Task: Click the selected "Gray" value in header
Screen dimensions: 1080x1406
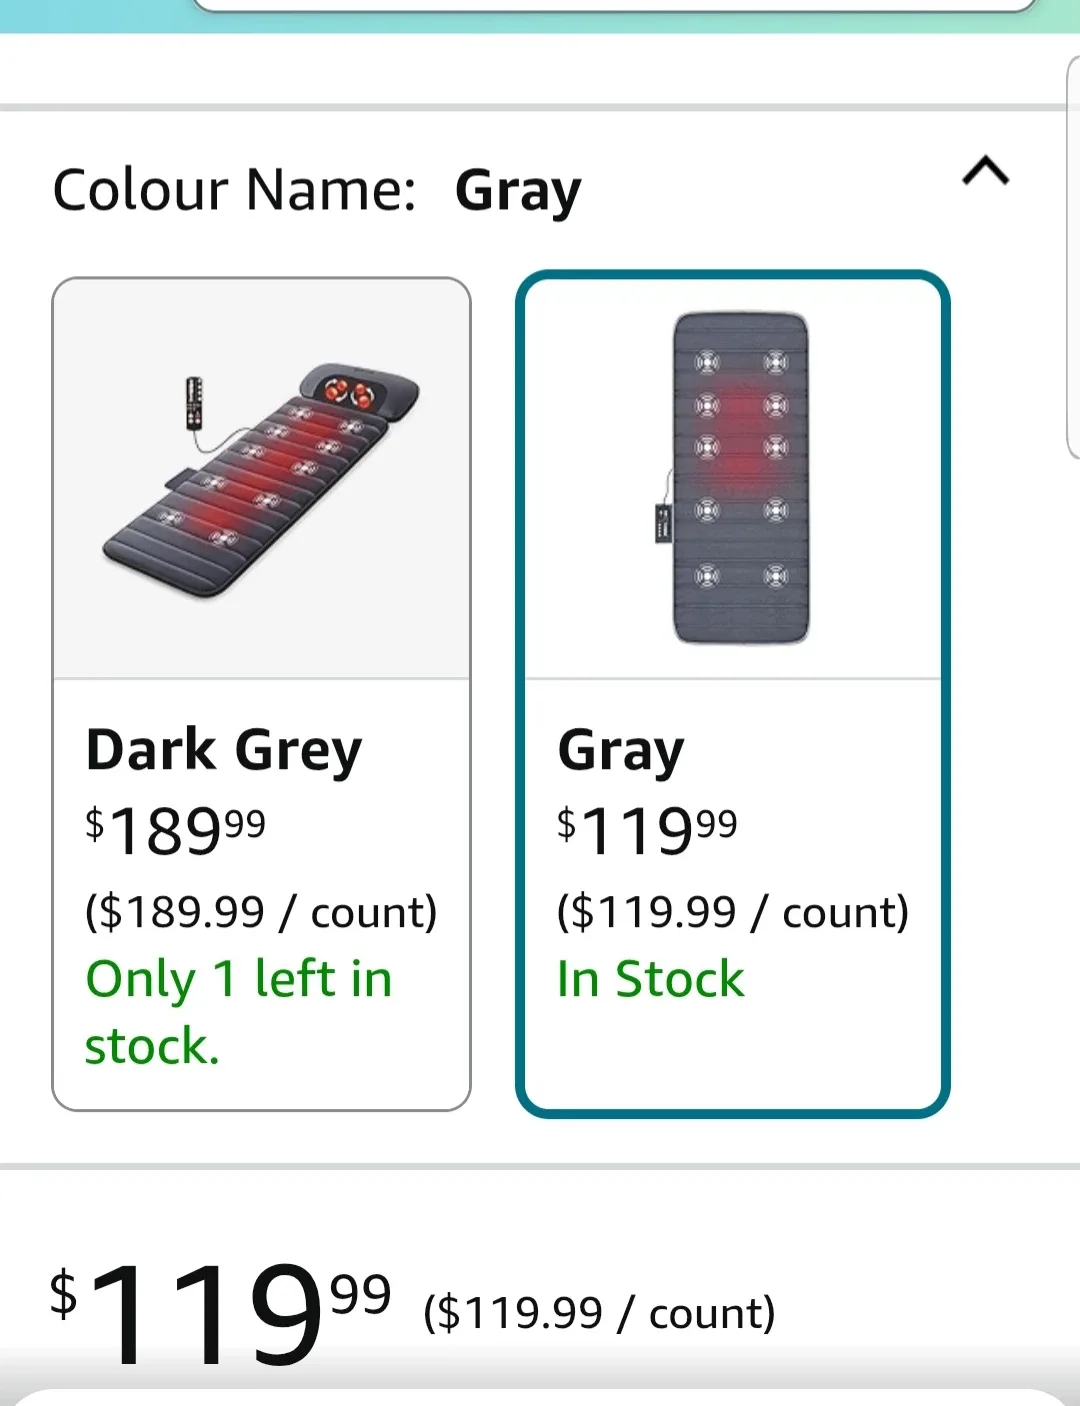Action: point(518,190)
